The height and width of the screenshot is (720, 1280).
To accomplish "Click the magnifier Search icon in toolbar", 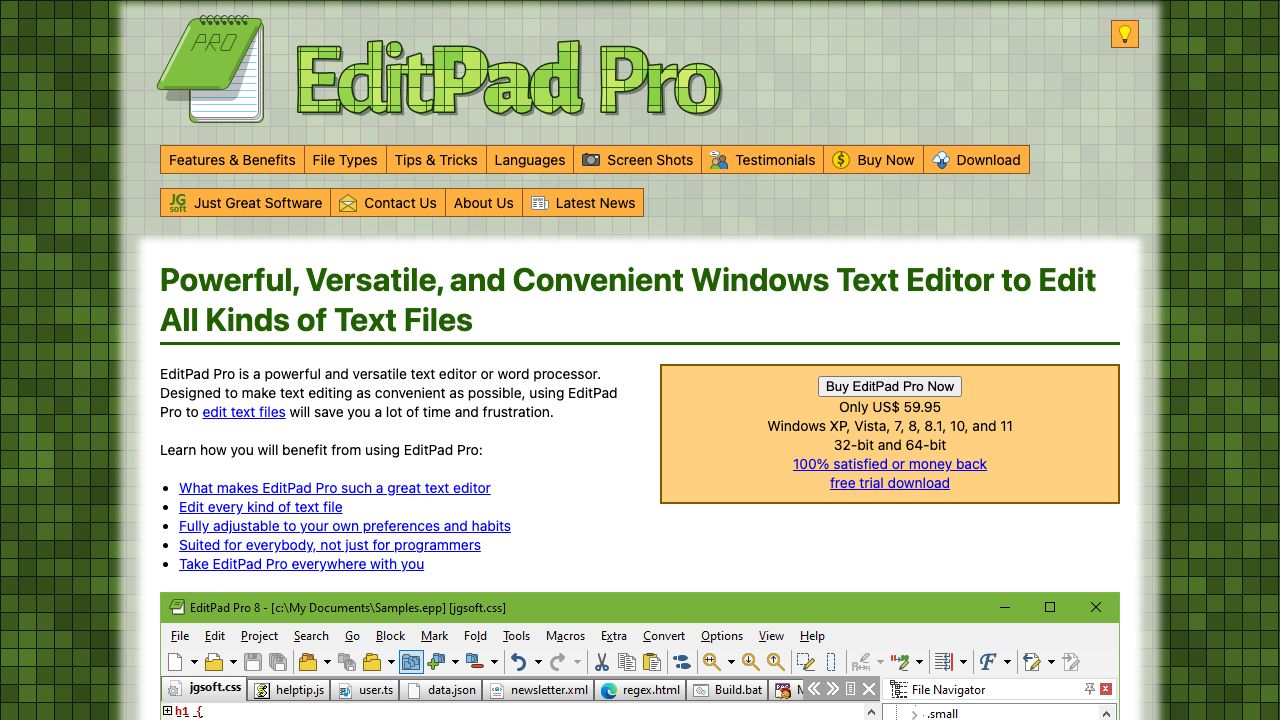I will click(711, 662).
